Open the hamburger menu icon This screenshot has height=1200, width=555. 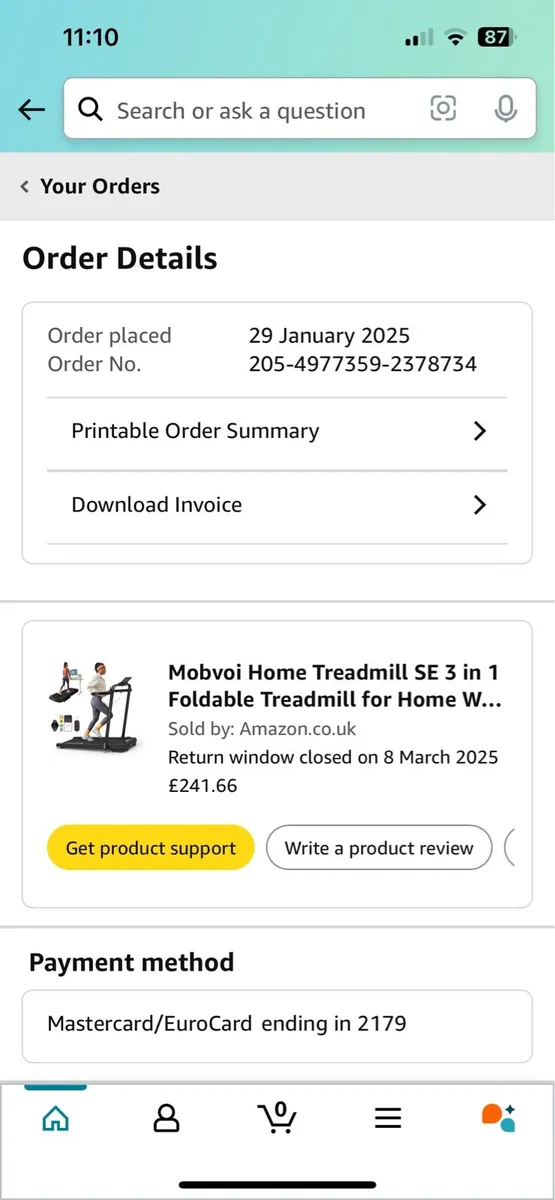388,1118
